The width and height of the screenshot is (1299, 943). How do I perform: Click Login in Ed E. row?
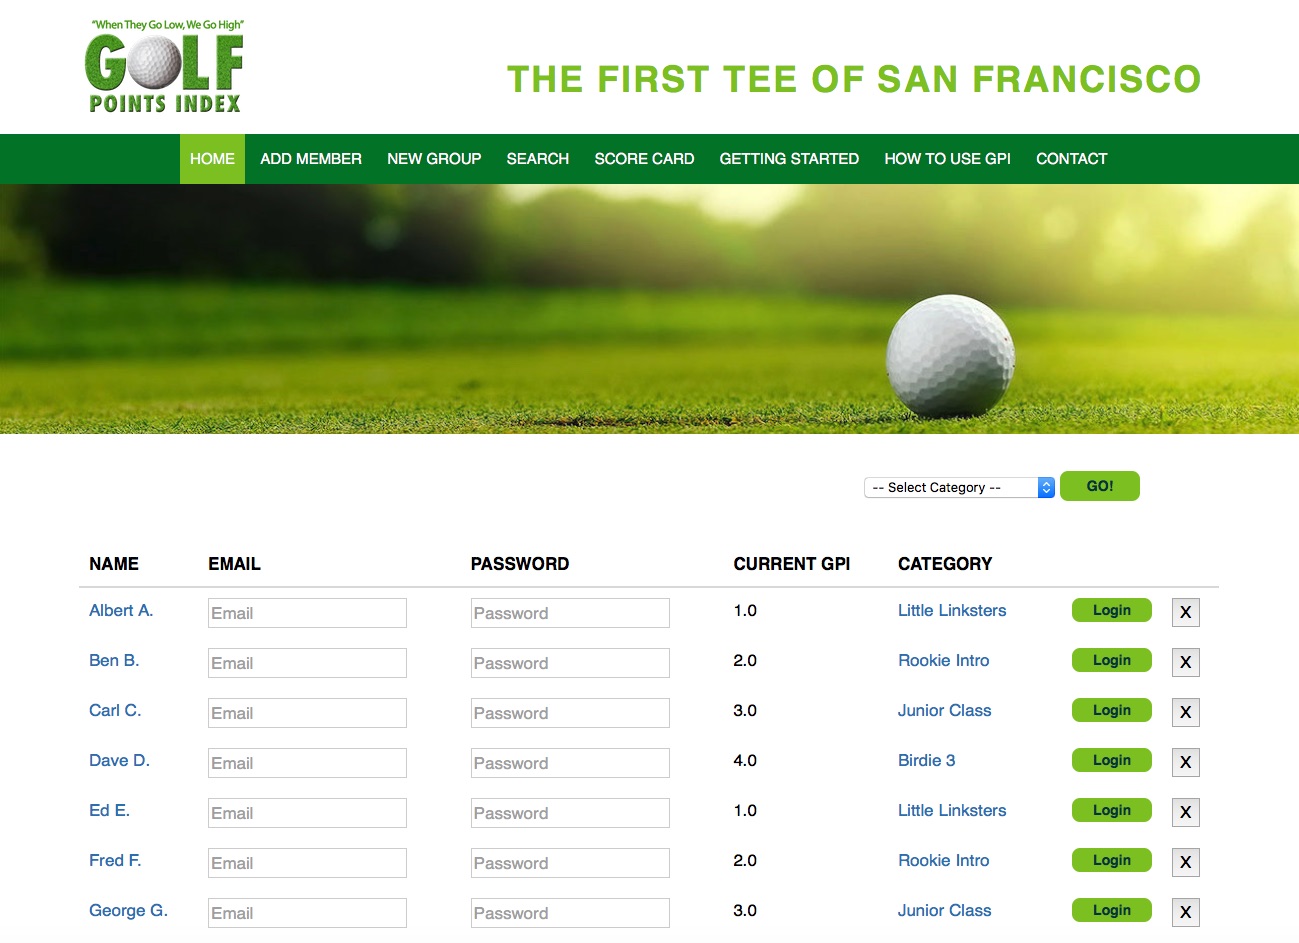(x=1112, y=810)
